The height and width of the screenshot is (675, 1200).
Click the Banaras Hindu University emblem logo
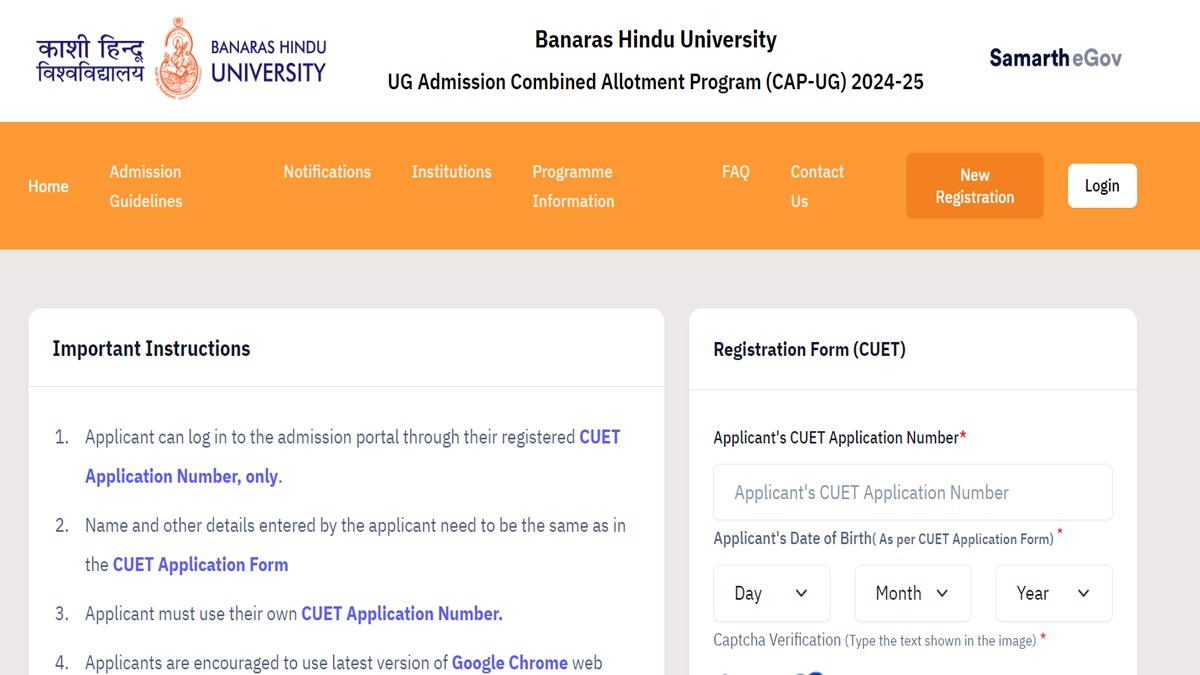[x=179, y=58]
